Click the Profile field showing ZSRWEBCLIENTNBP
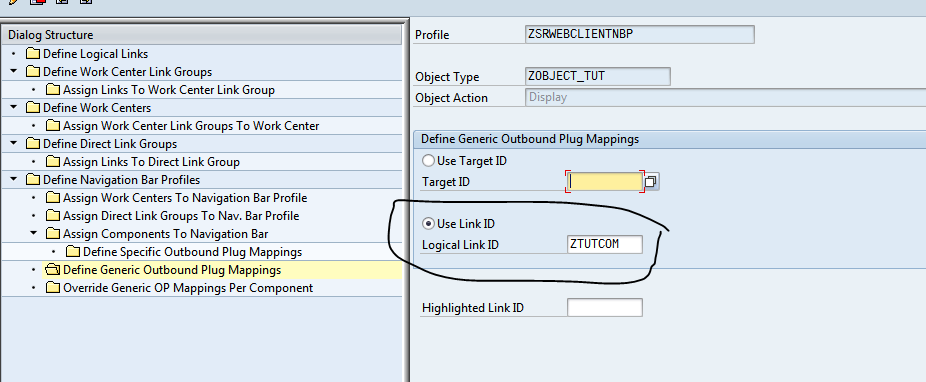 click(640, 34)
